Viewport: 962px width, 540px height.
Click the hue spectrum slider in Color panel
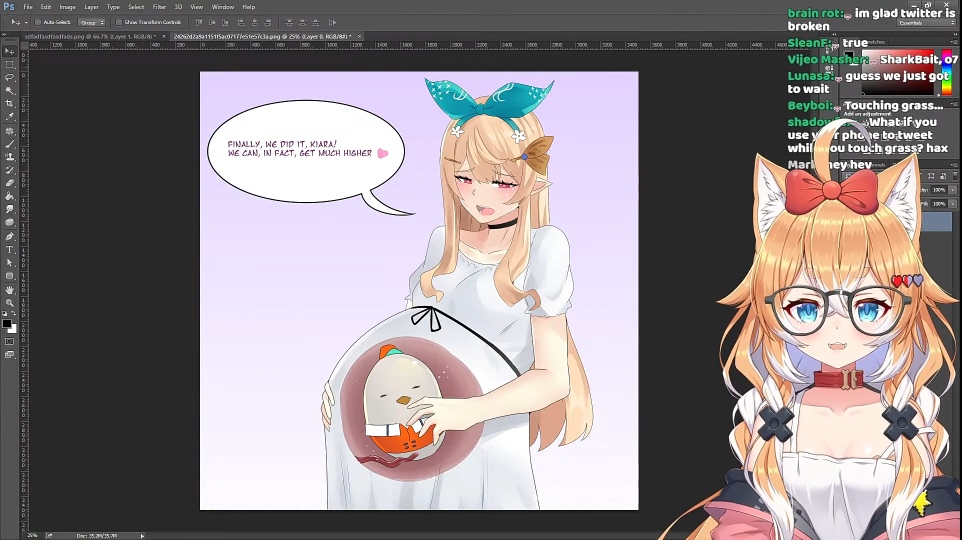(x=947, y=74)
